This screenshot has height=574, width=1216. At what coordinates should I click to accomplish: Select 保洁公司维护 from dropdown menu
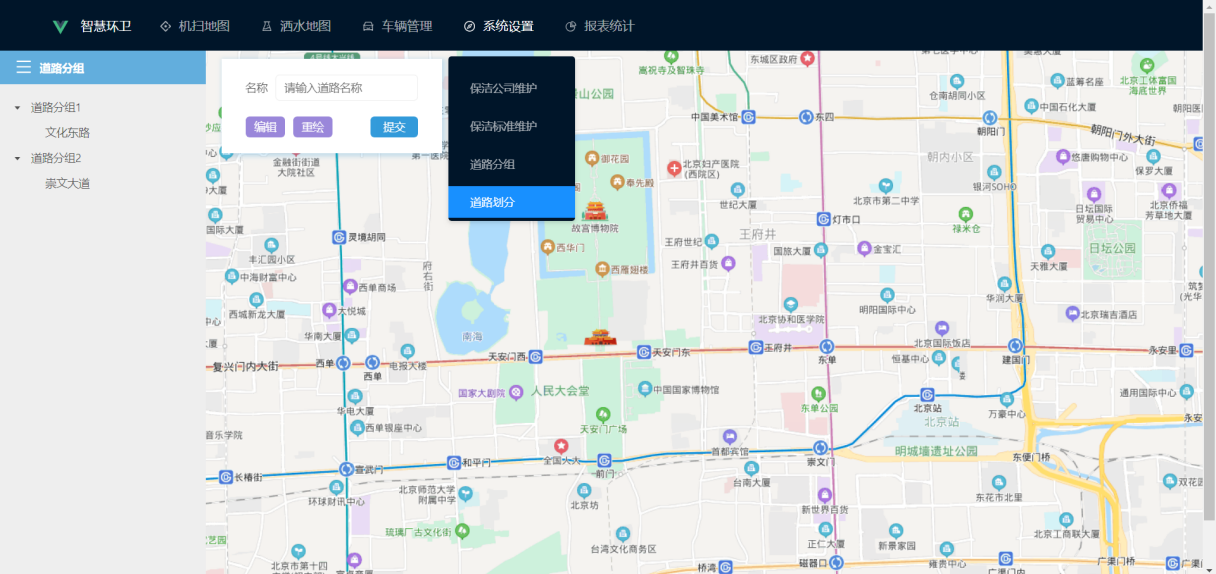click(511, 88)
